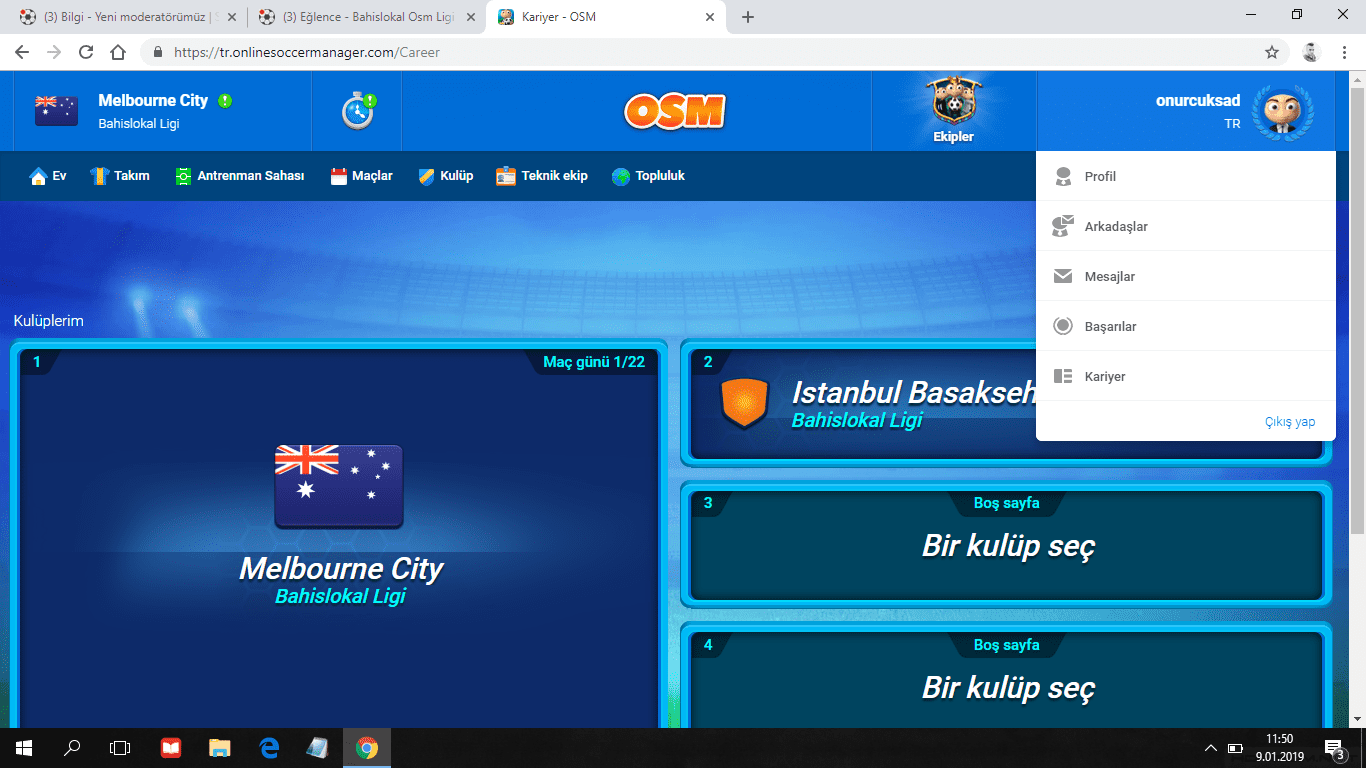Open Task View on taskbar
The height and width of the screenshot is (768, 1366).
pos(120,748)
